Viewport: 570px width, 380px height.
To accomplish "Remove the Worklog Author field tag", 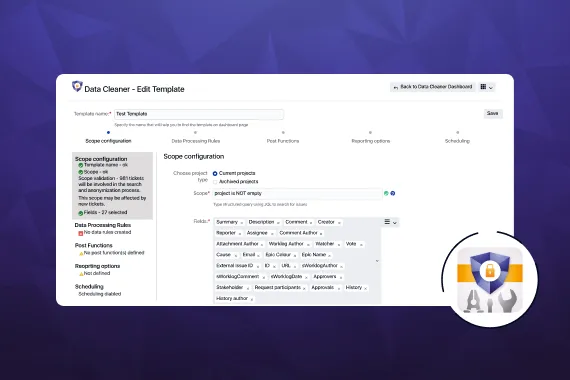I will coord(308,245).
